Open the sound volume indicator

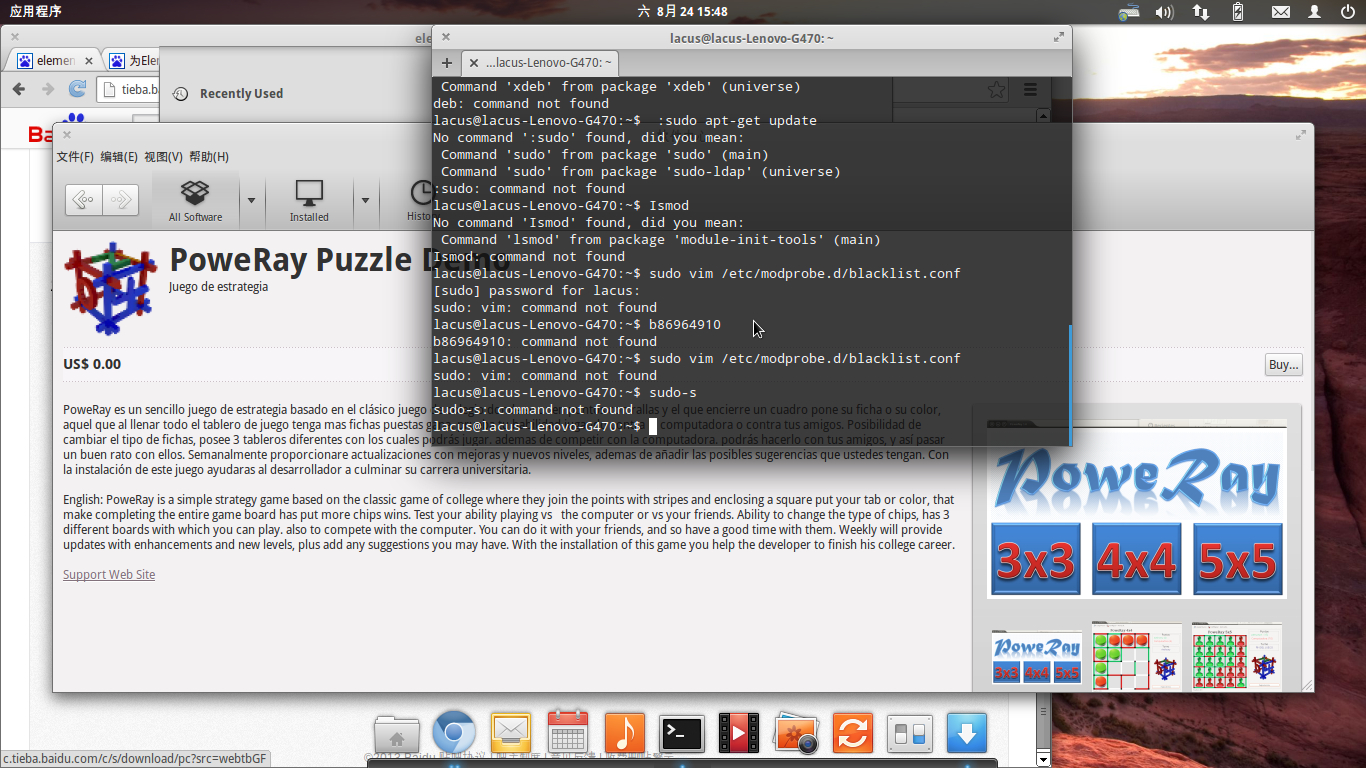[x=1164, y=12]
